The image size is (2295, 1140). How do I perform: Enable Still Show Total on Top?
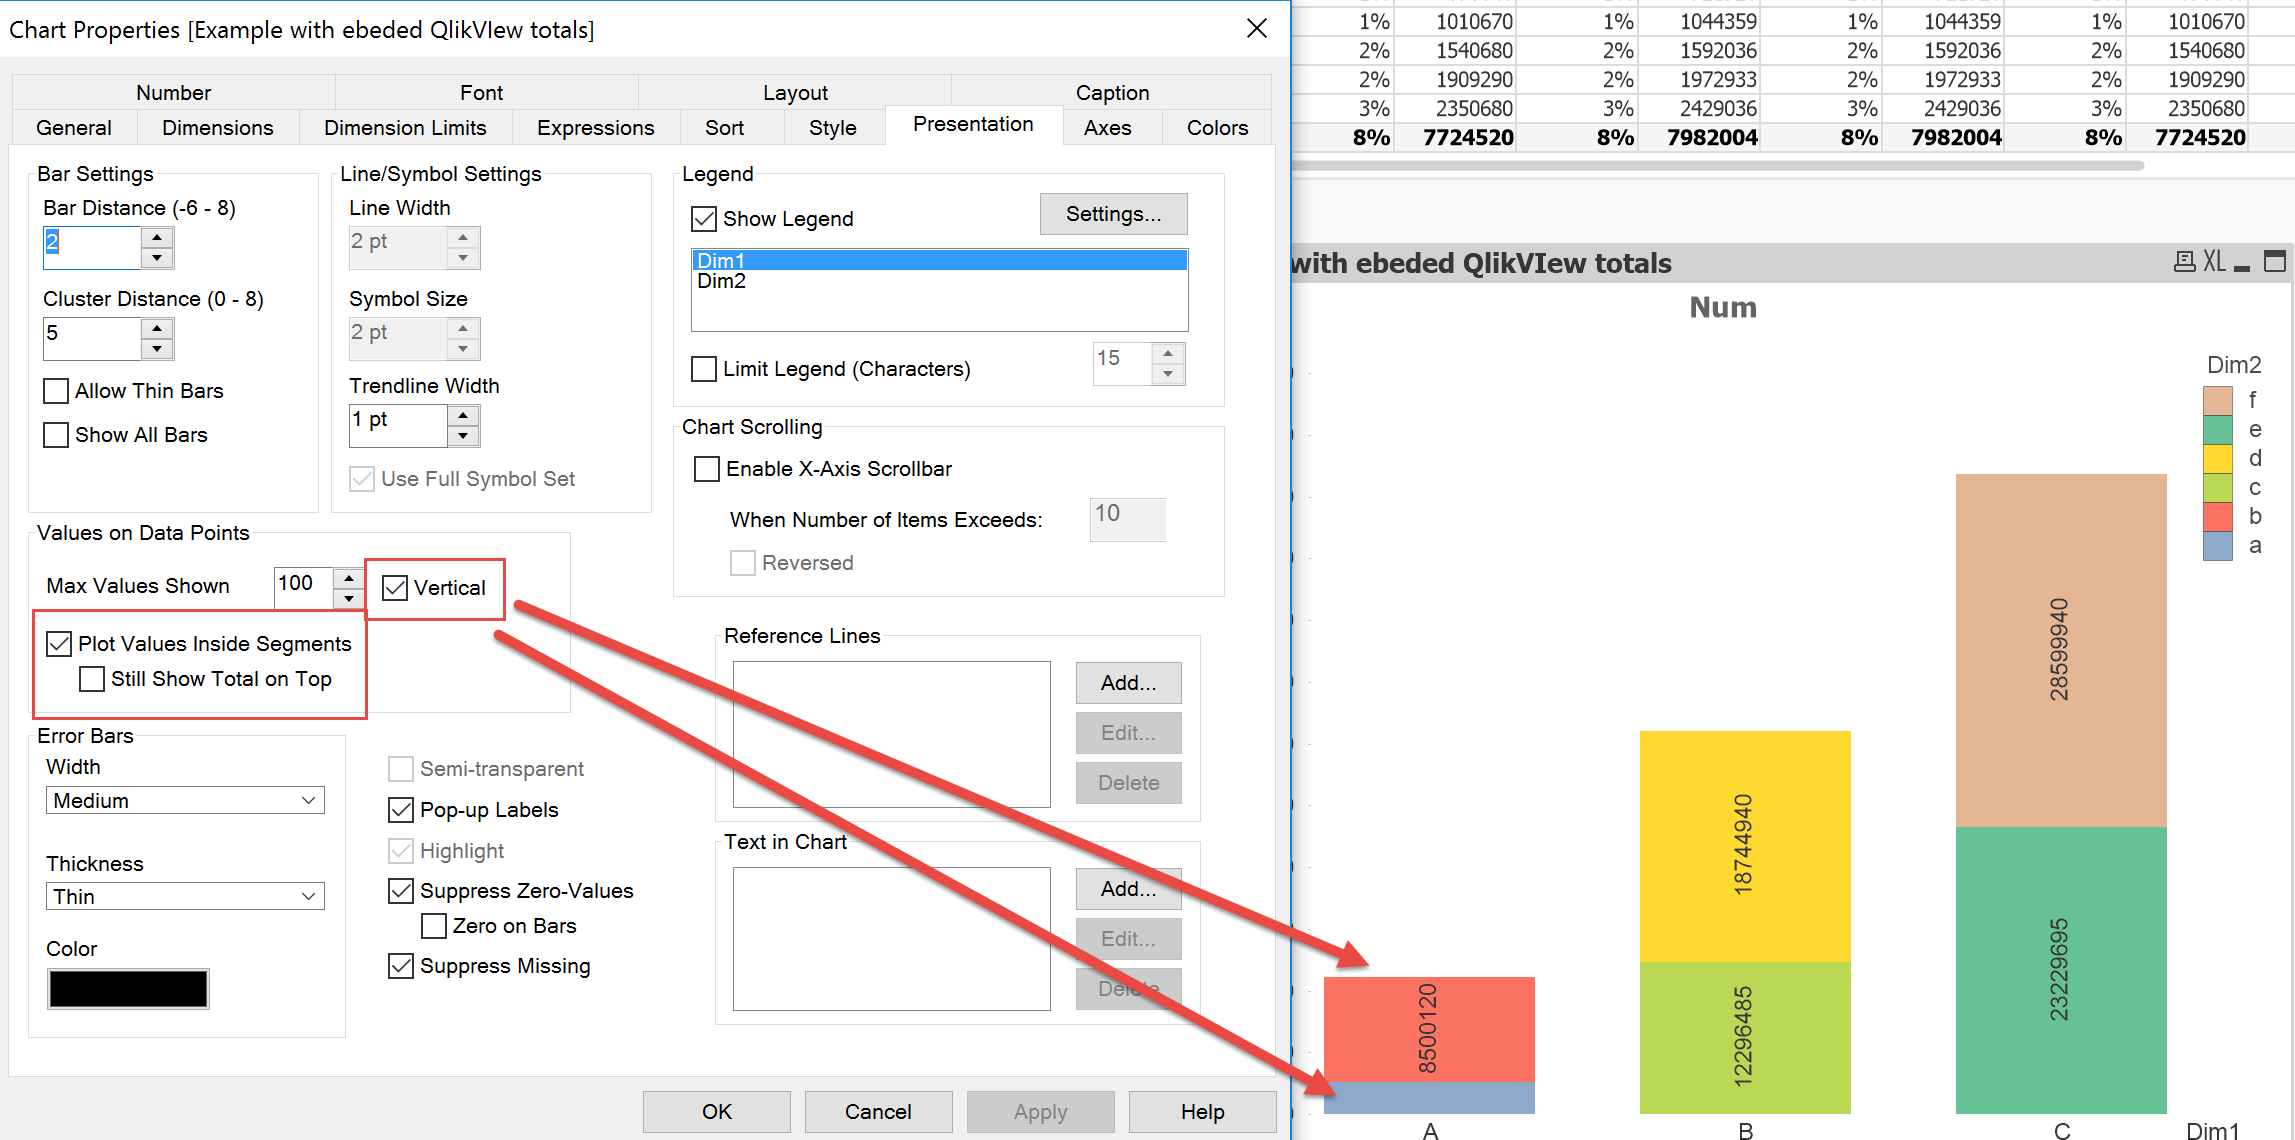[x=92, y=680]
